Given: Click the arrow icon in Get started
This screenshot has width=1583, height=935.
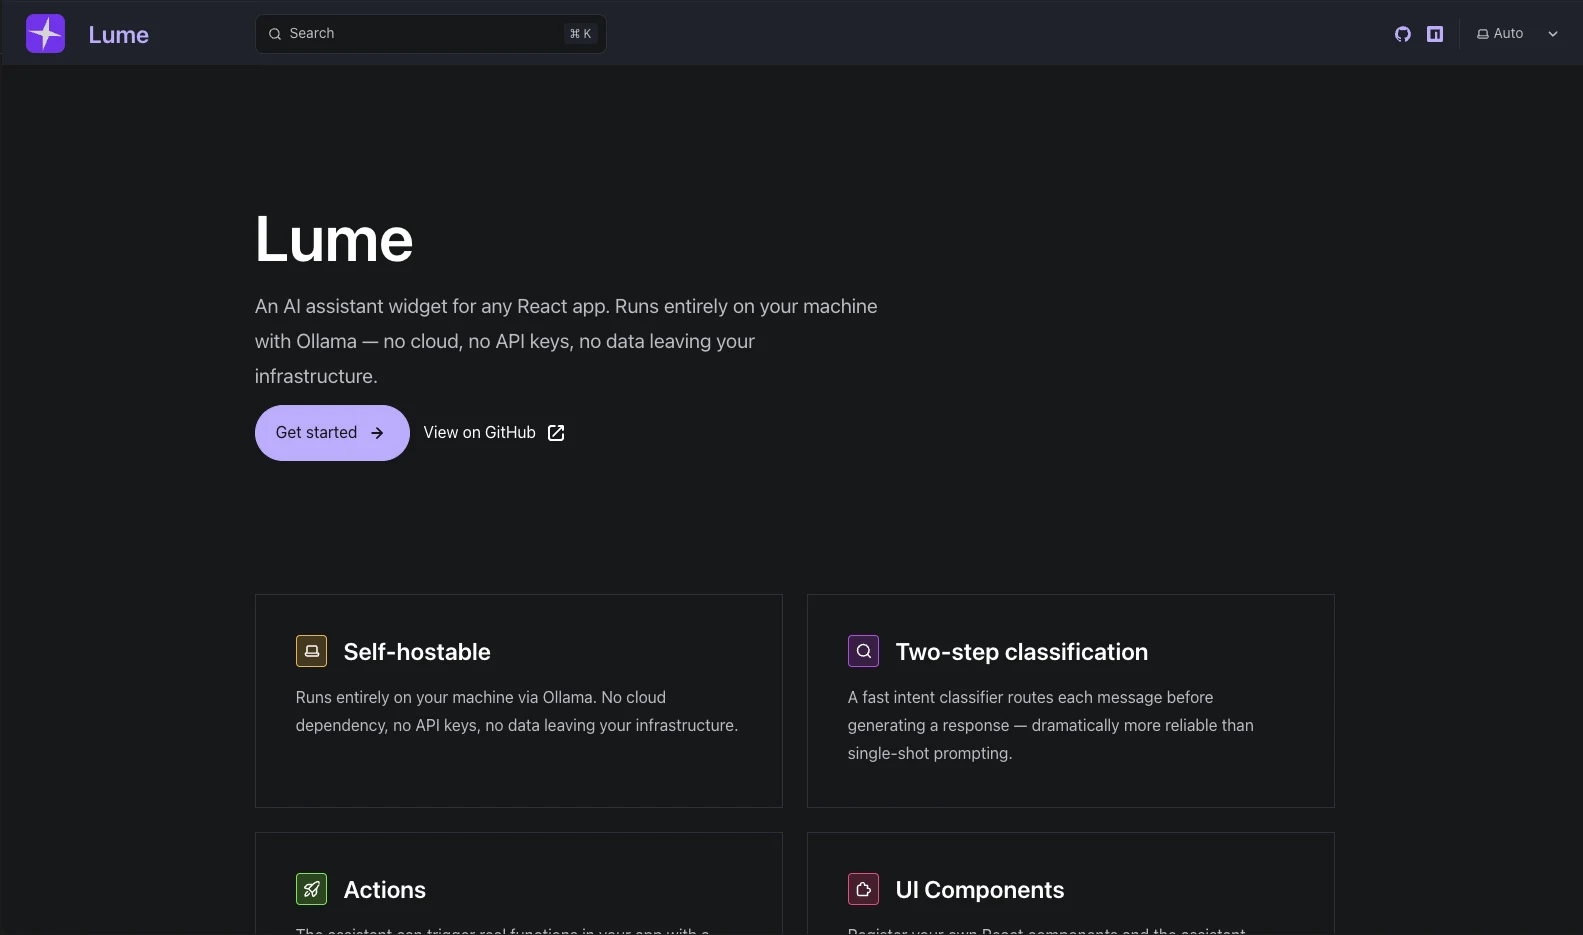Looking at the screenshot, I should tap(377, 433).
